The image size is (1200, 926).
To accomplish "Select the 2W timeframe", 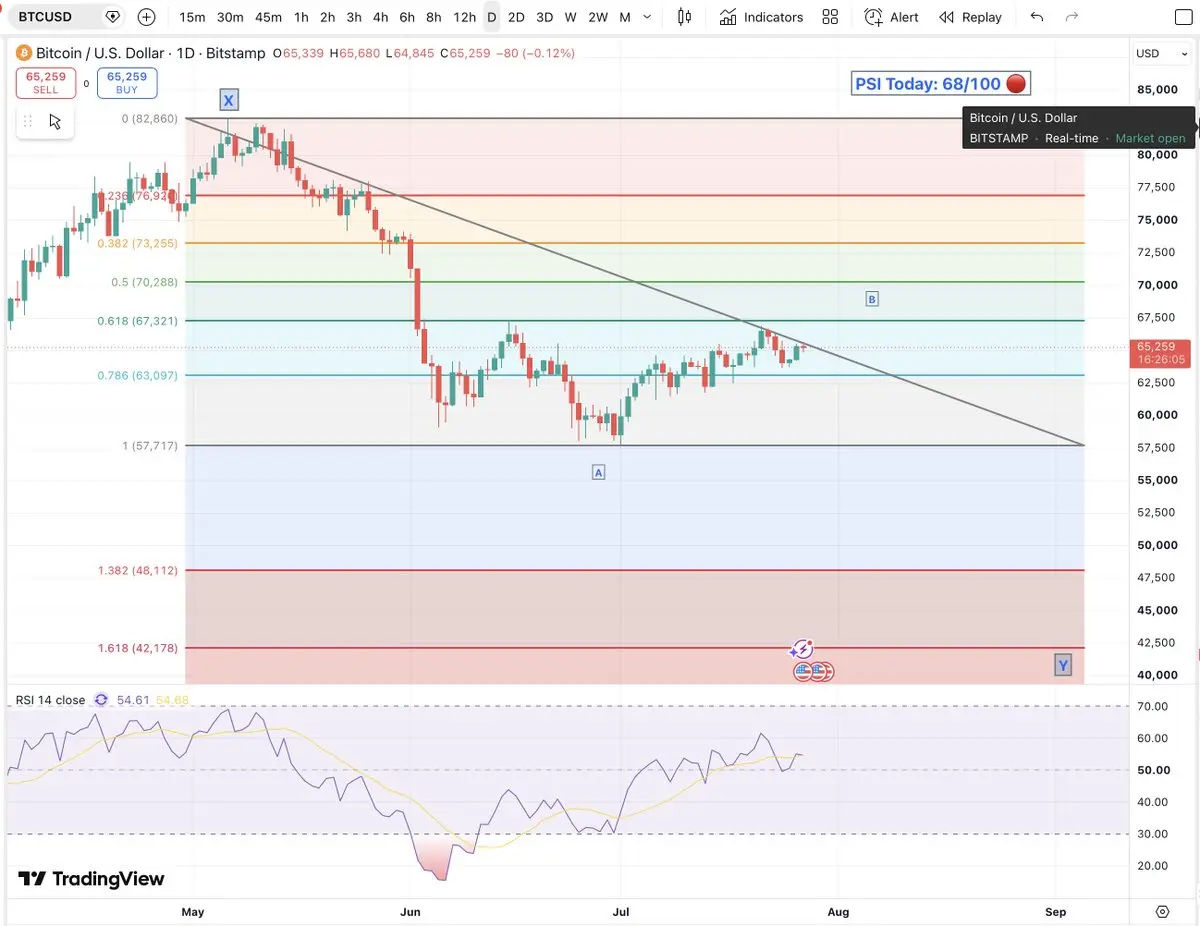I will tap(598, 17).
